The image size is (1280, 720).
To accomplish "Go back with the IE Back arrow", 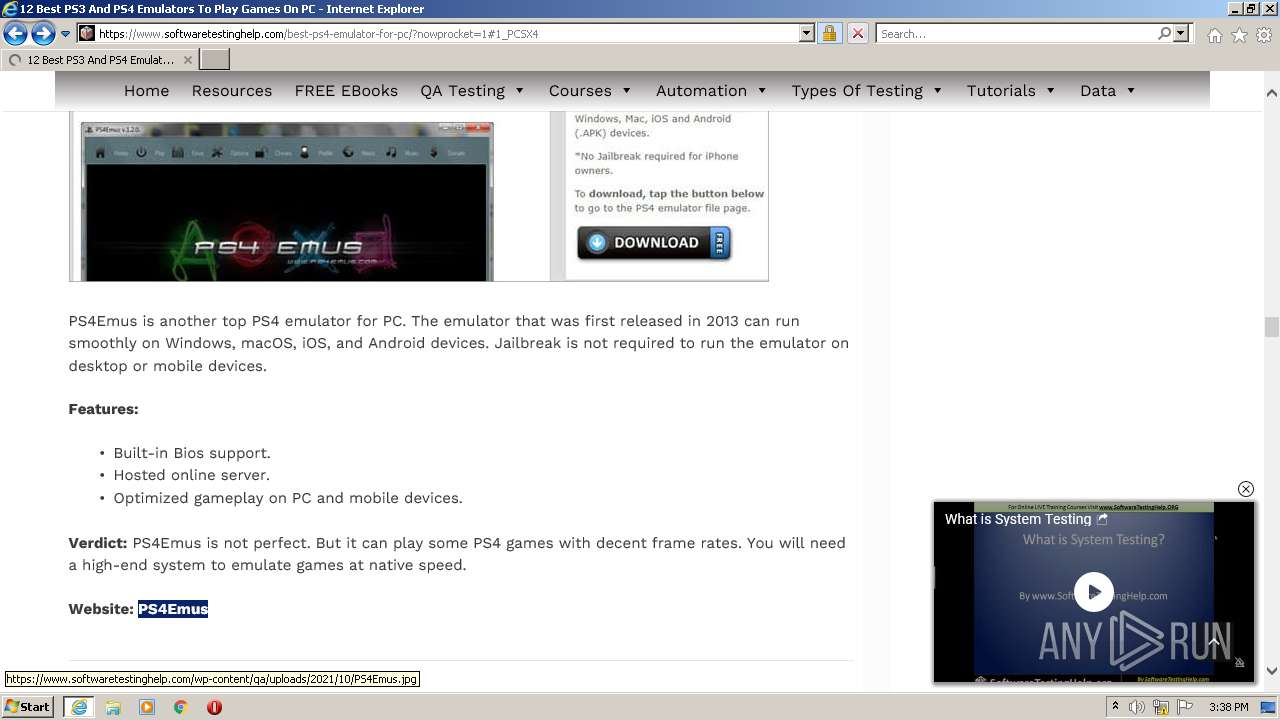I will click(15, 34).
